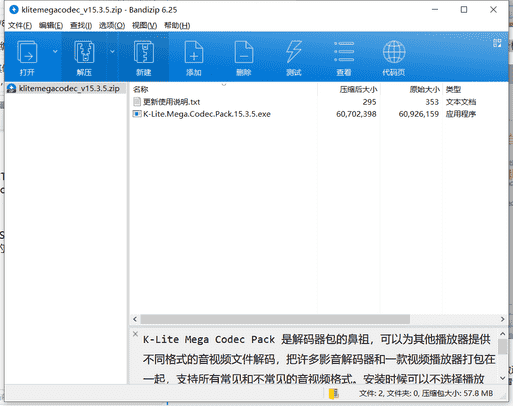Click the horizontal scrollbar thumb in file list
Screen dimensions: 513x406
point(275,319)
